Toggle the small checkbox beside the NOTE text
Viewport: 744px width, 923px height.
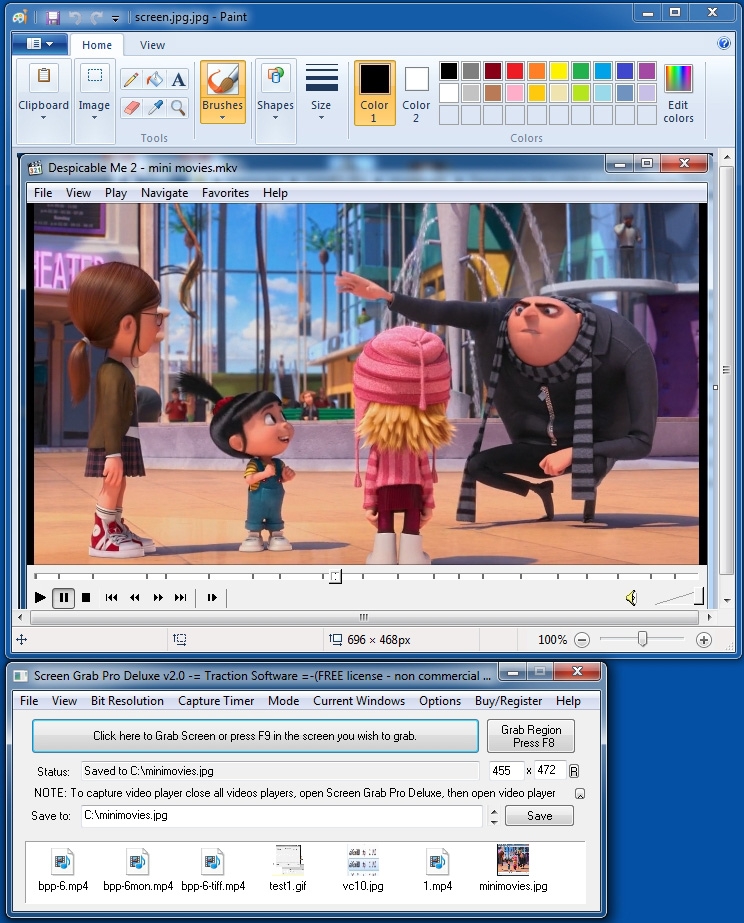pos(580,794)
